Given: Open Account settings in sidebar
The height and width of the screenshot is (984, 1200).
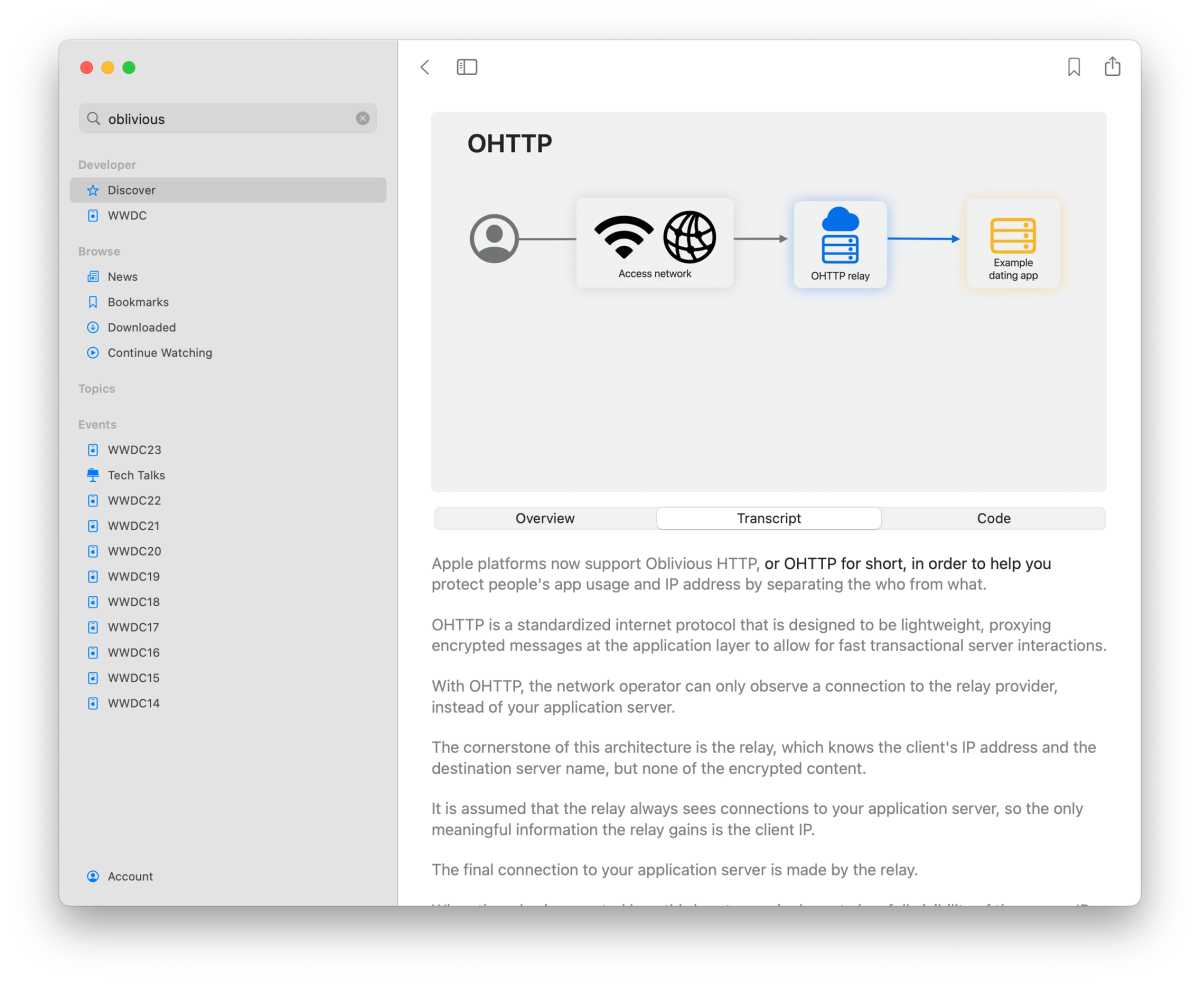Looking at the screenshot, I should [130, 876].
